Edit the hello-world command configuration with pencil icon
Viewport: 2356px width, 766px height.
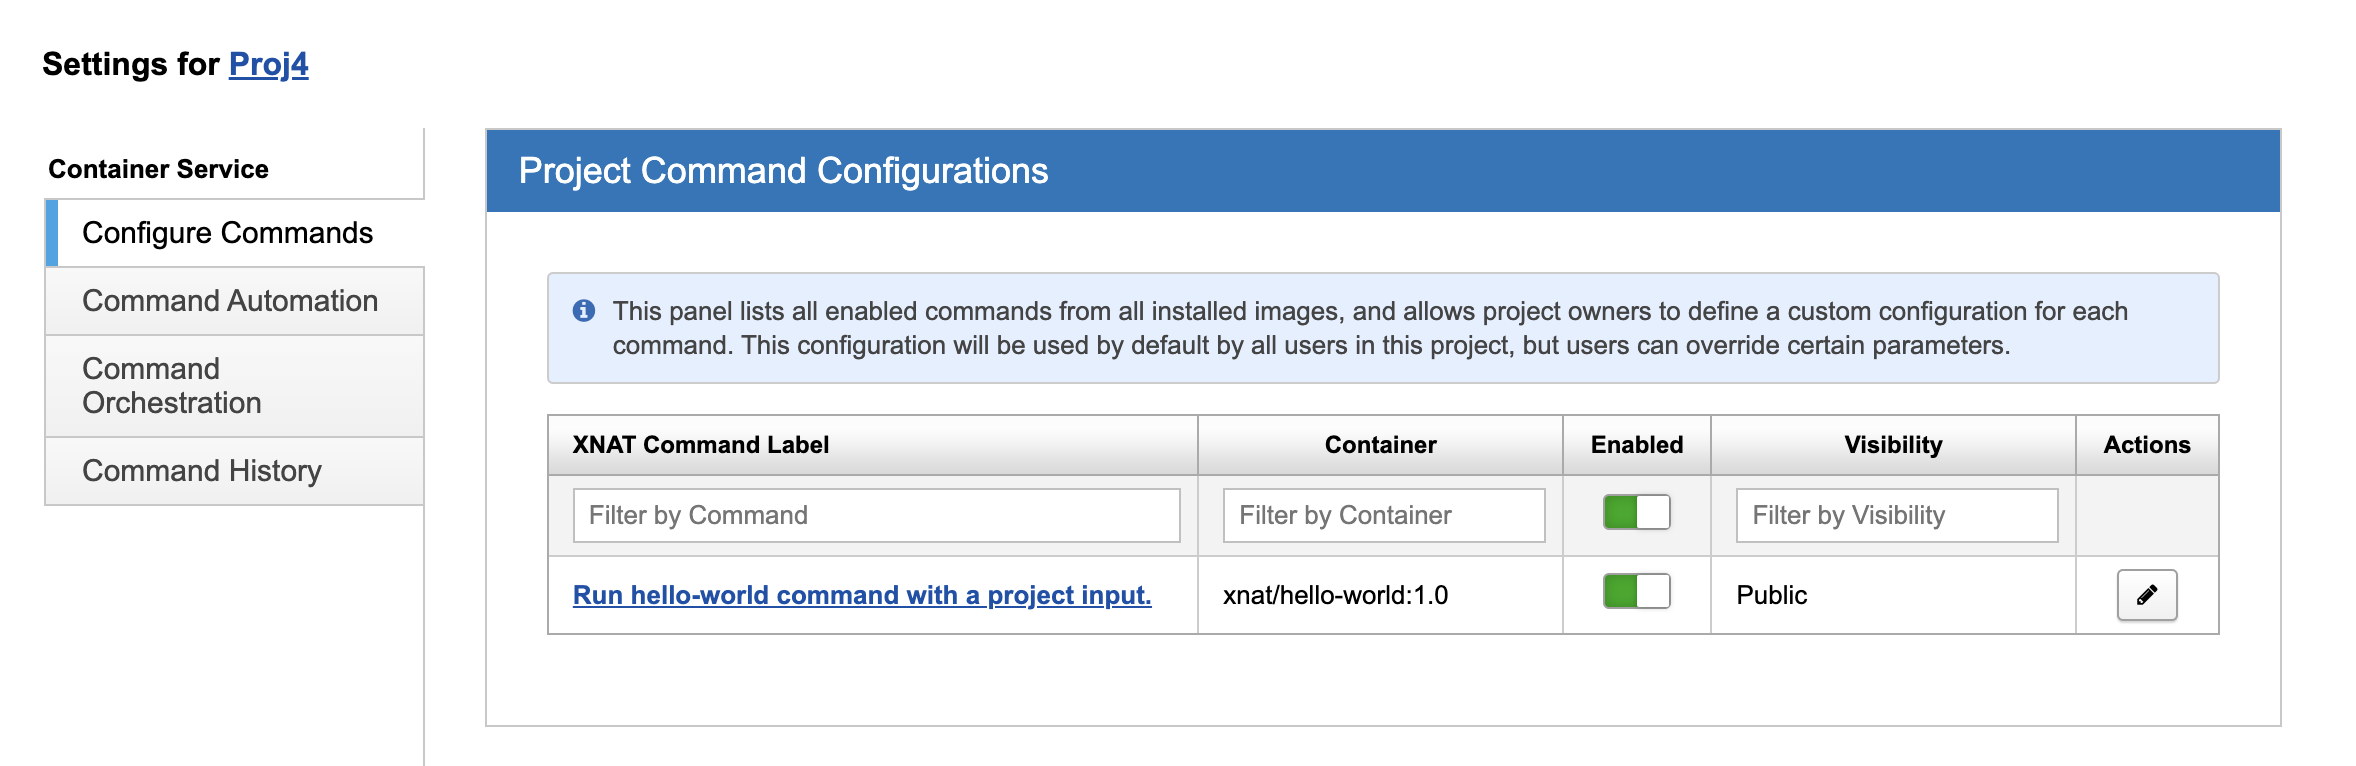(2146, 595)
